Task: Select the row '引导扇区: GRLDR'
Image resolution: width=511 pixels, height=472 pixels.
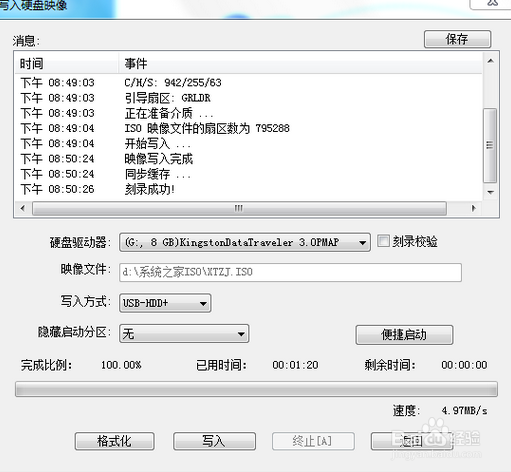Action: (x=248, y=98)
